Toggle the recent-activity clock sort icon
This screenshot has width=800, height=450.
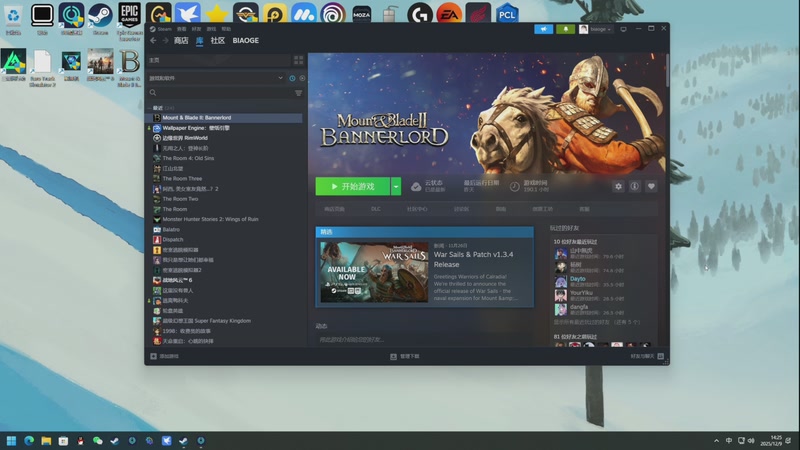click(292, 78)
